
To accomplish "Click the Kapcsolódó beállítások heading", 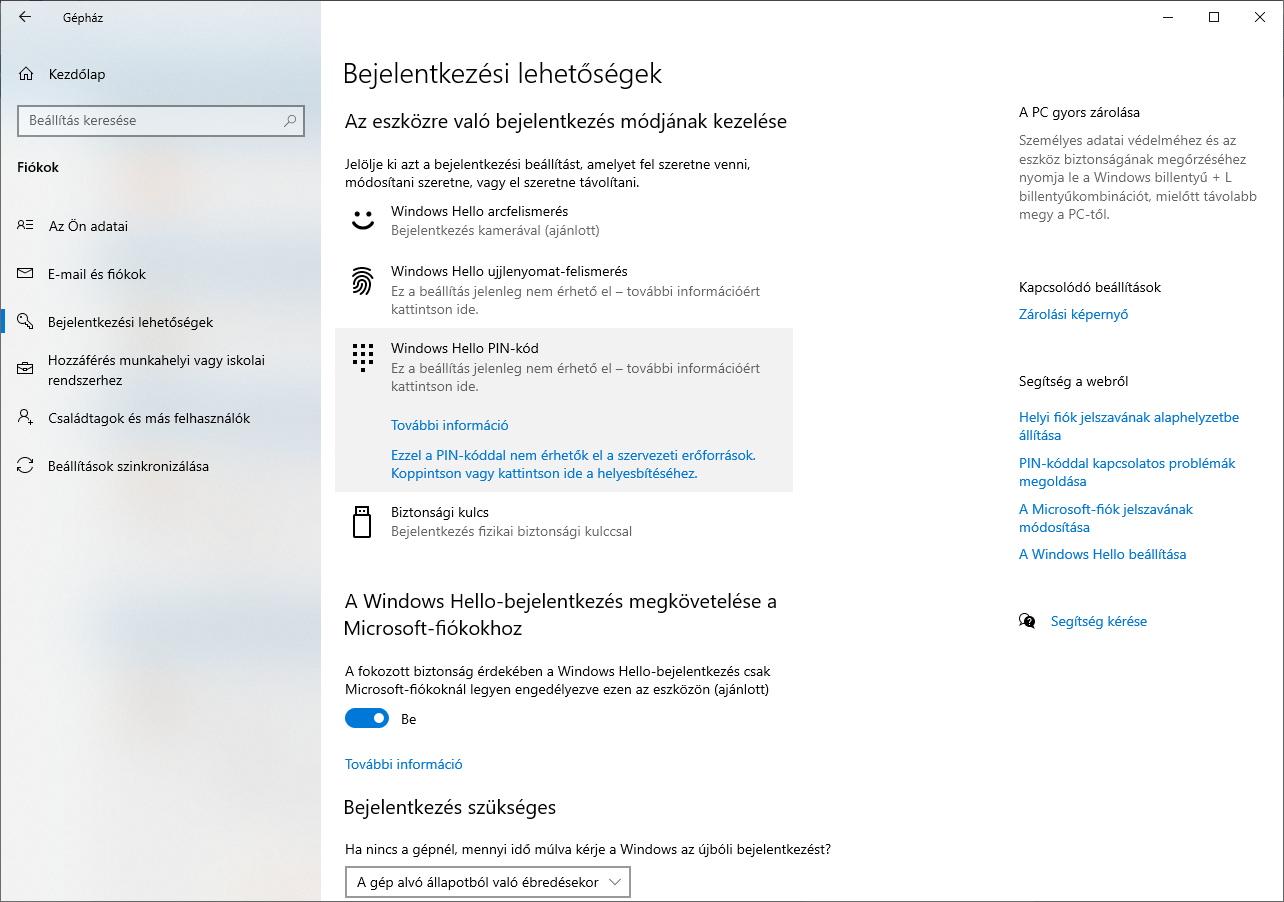I will [x=1090, y=287].
